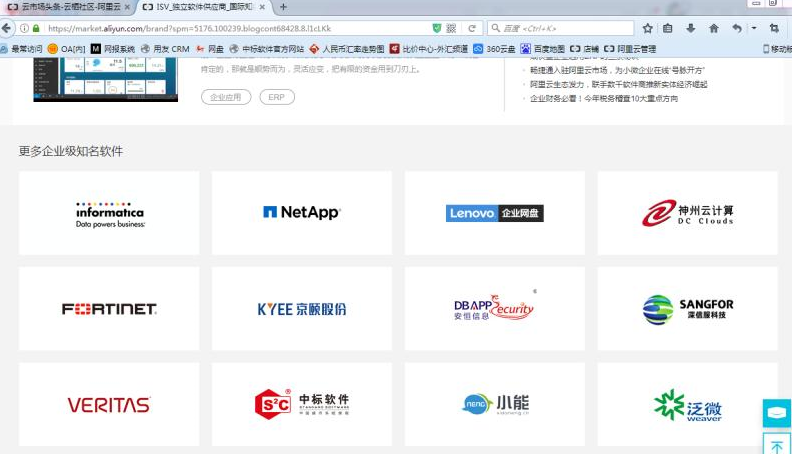Open the Informatica brand card

click(109, 213)
